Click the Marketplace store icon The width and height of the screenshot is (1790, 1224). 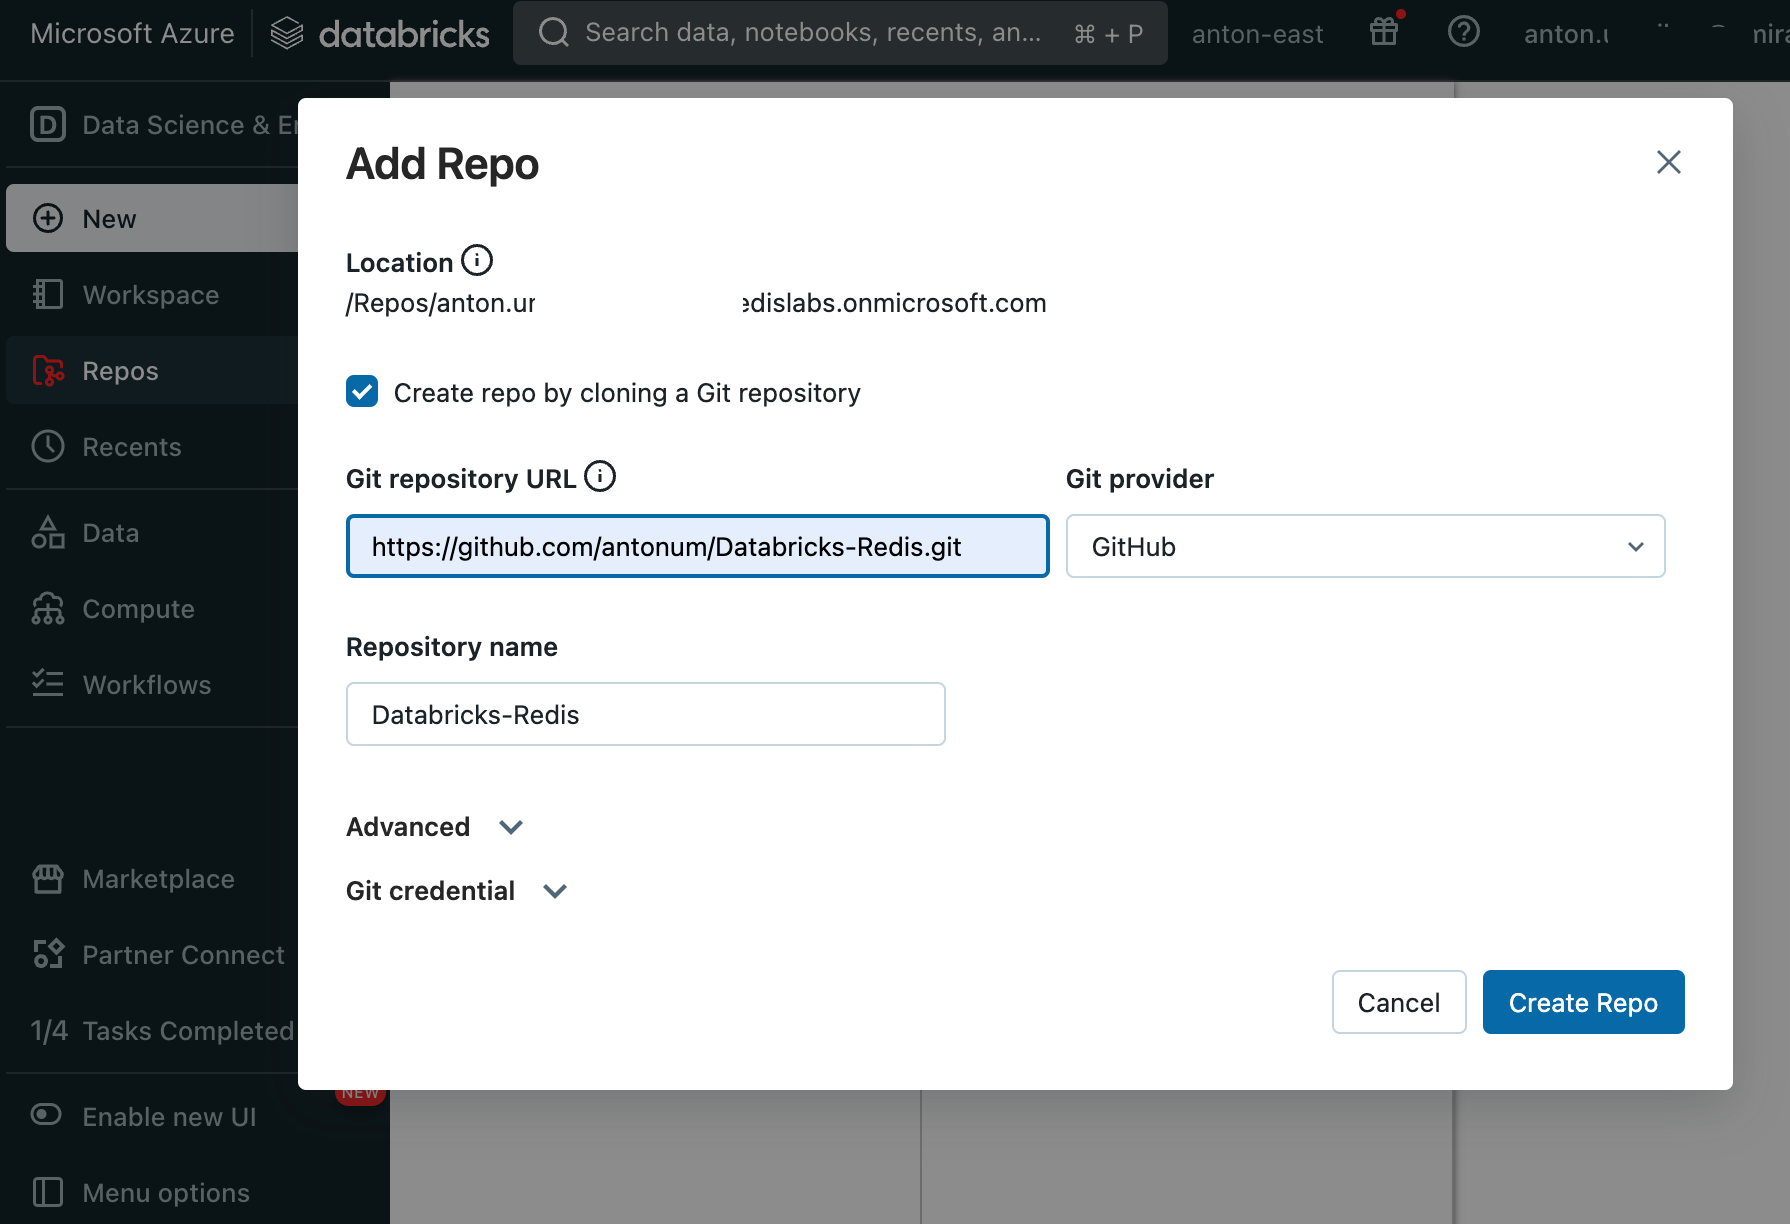click(48, 878)
